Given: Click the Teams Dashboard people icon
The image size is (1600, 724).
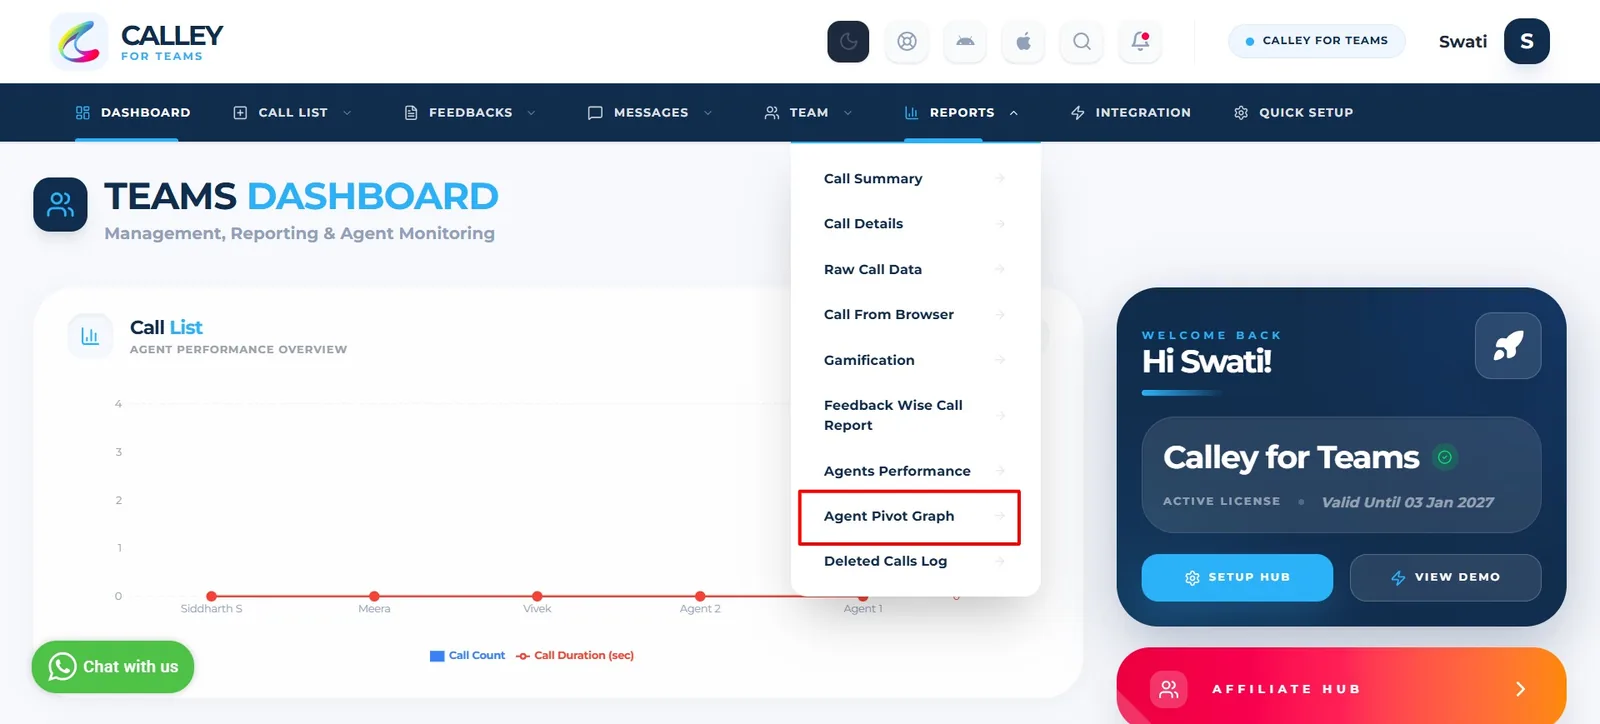Looking at the screenshot, I should pos(60,204).
